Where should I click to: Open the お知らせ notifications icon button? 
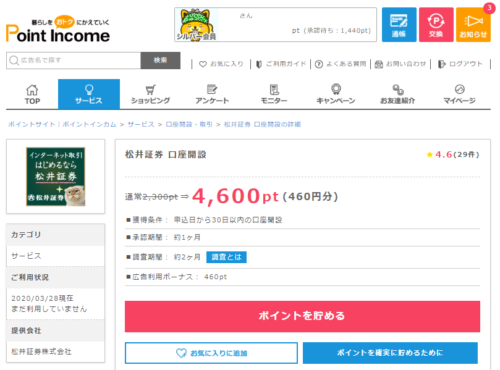click(473, 25)
